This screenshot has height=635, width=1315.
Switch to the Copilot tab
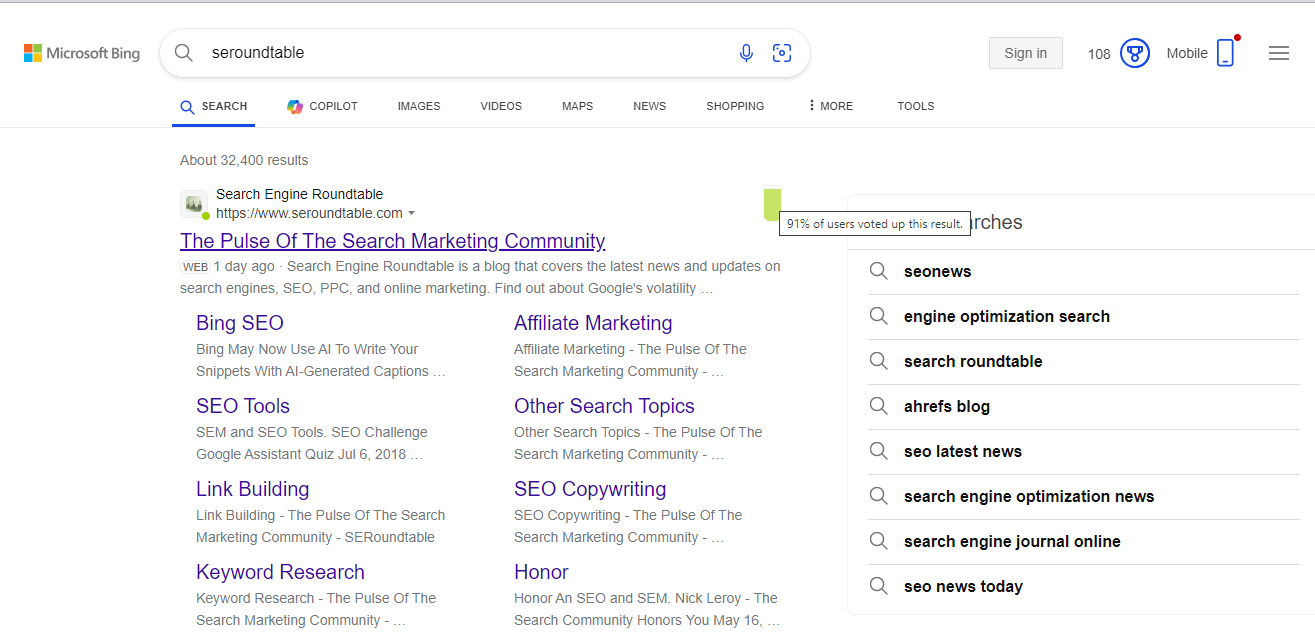pyautogui.click(x=322, y=106)
